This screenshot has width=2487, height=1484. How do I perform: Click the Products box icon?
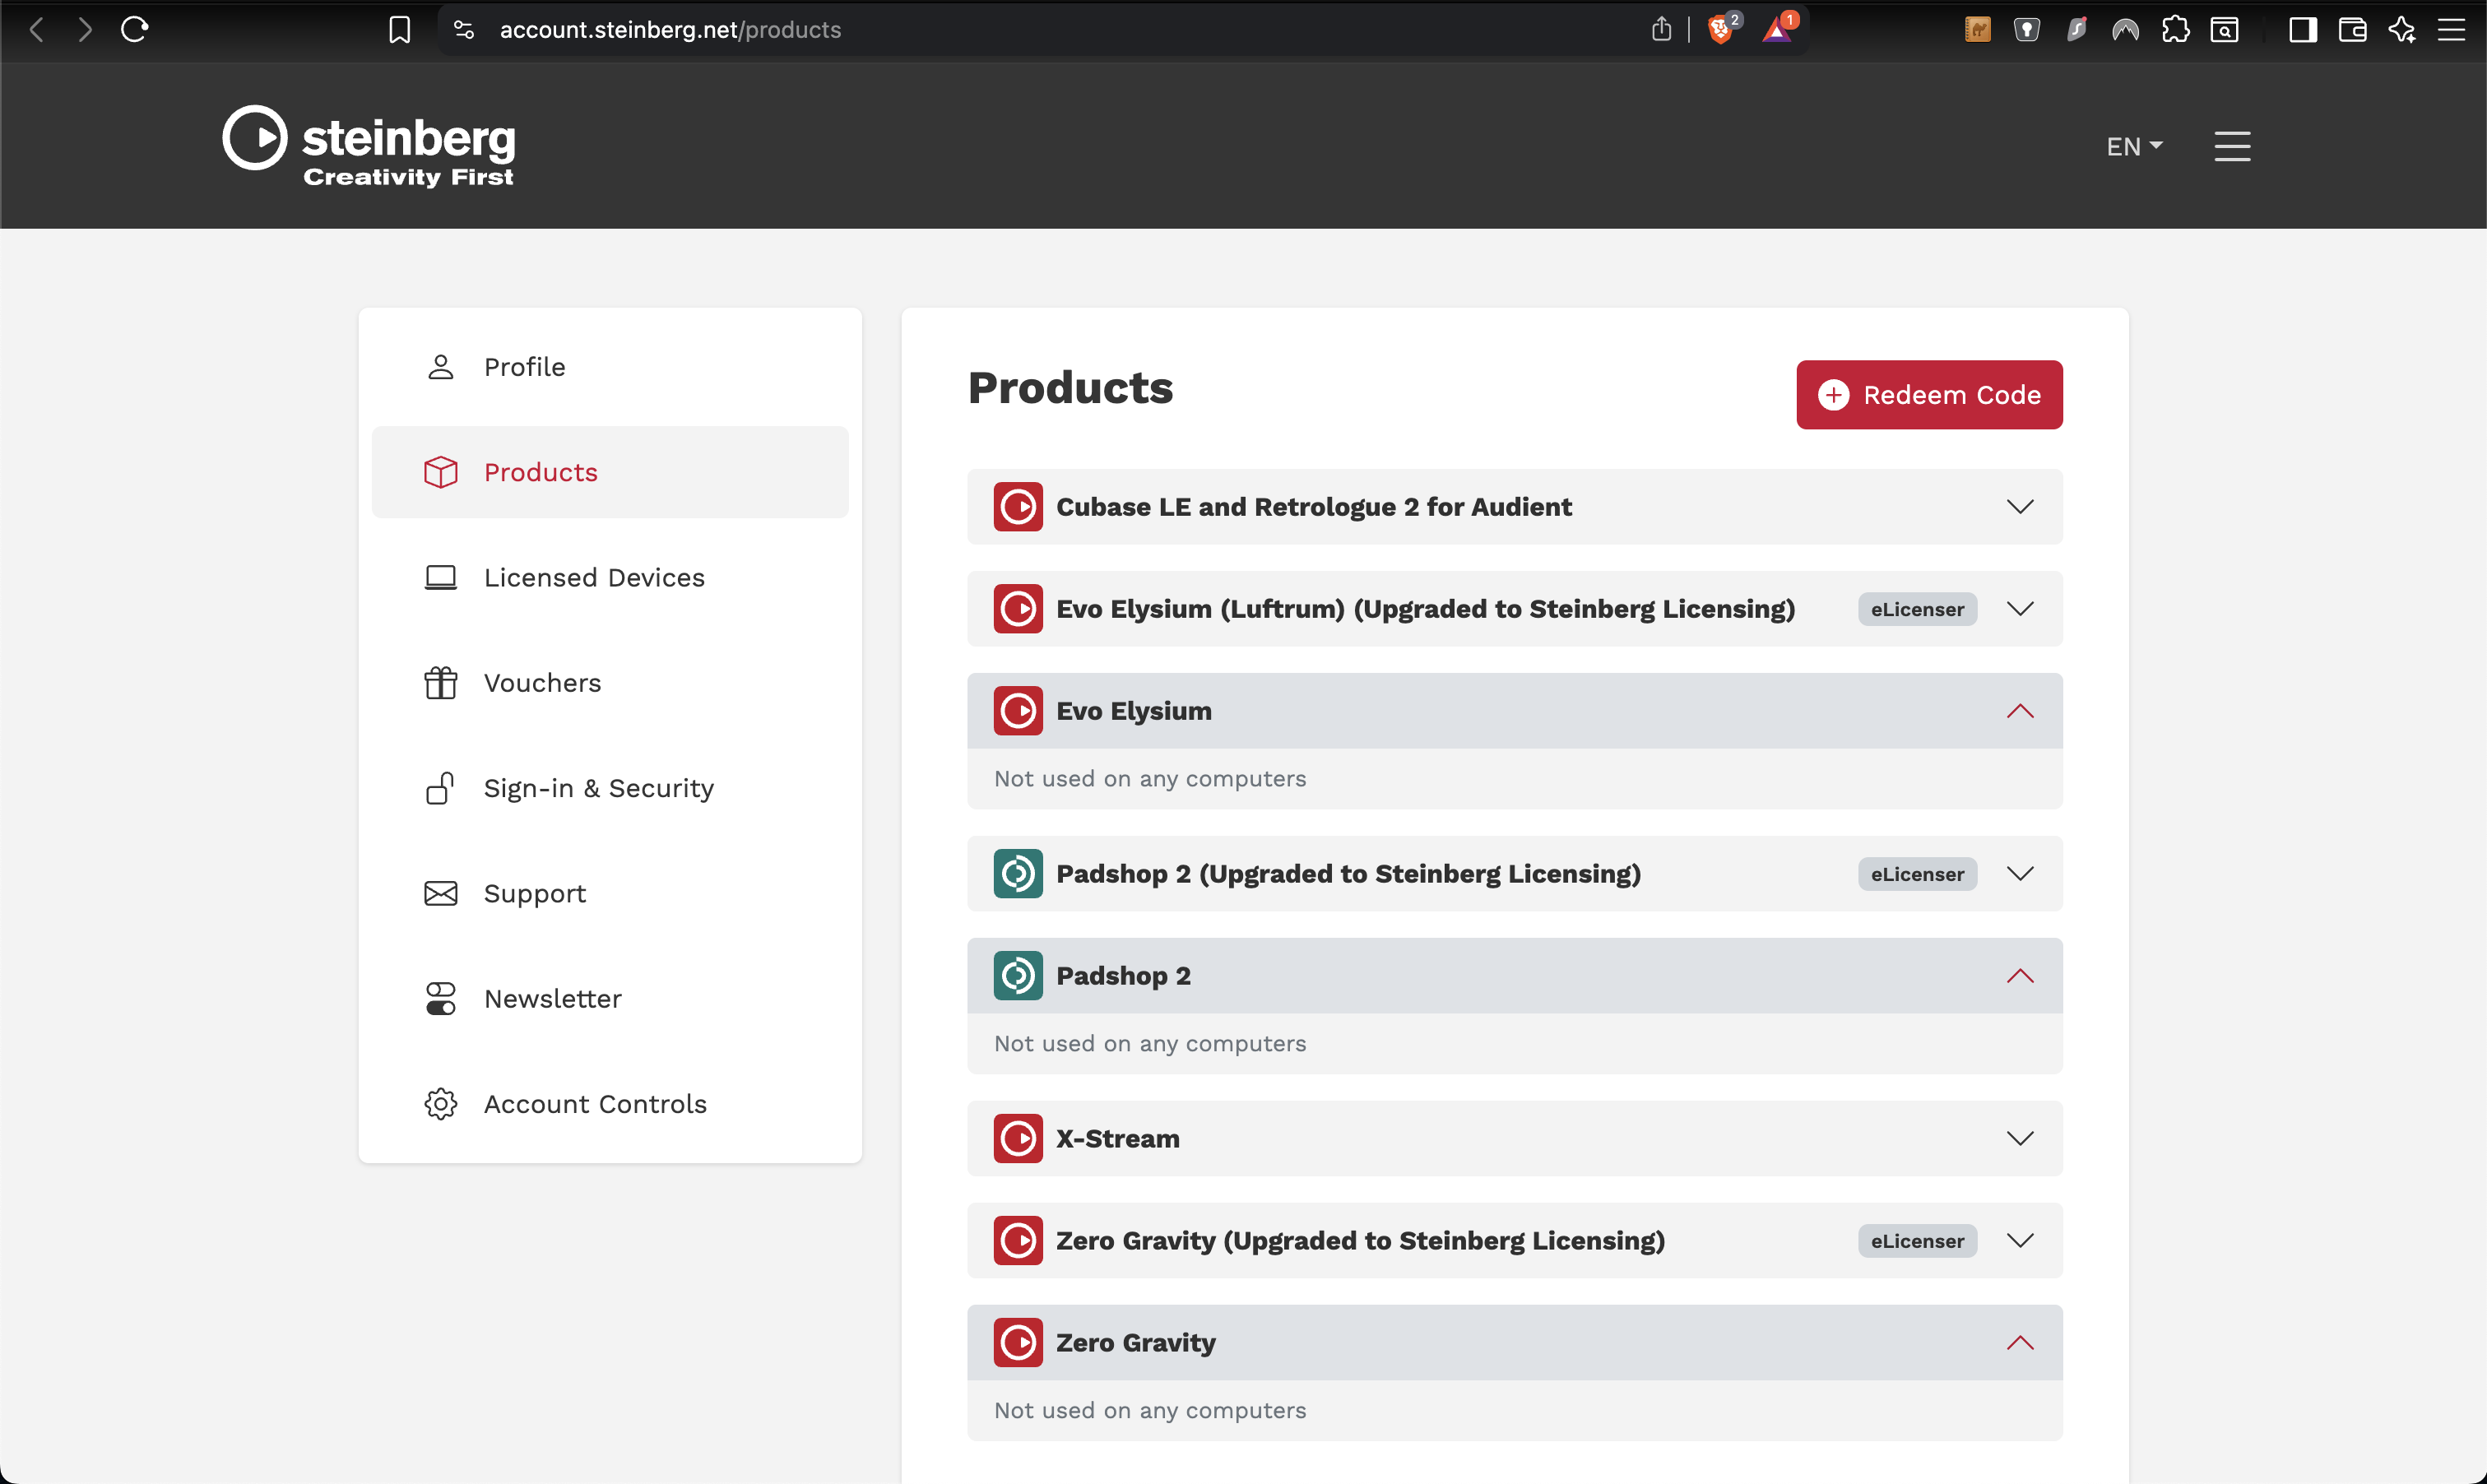(x=441, y=472)
